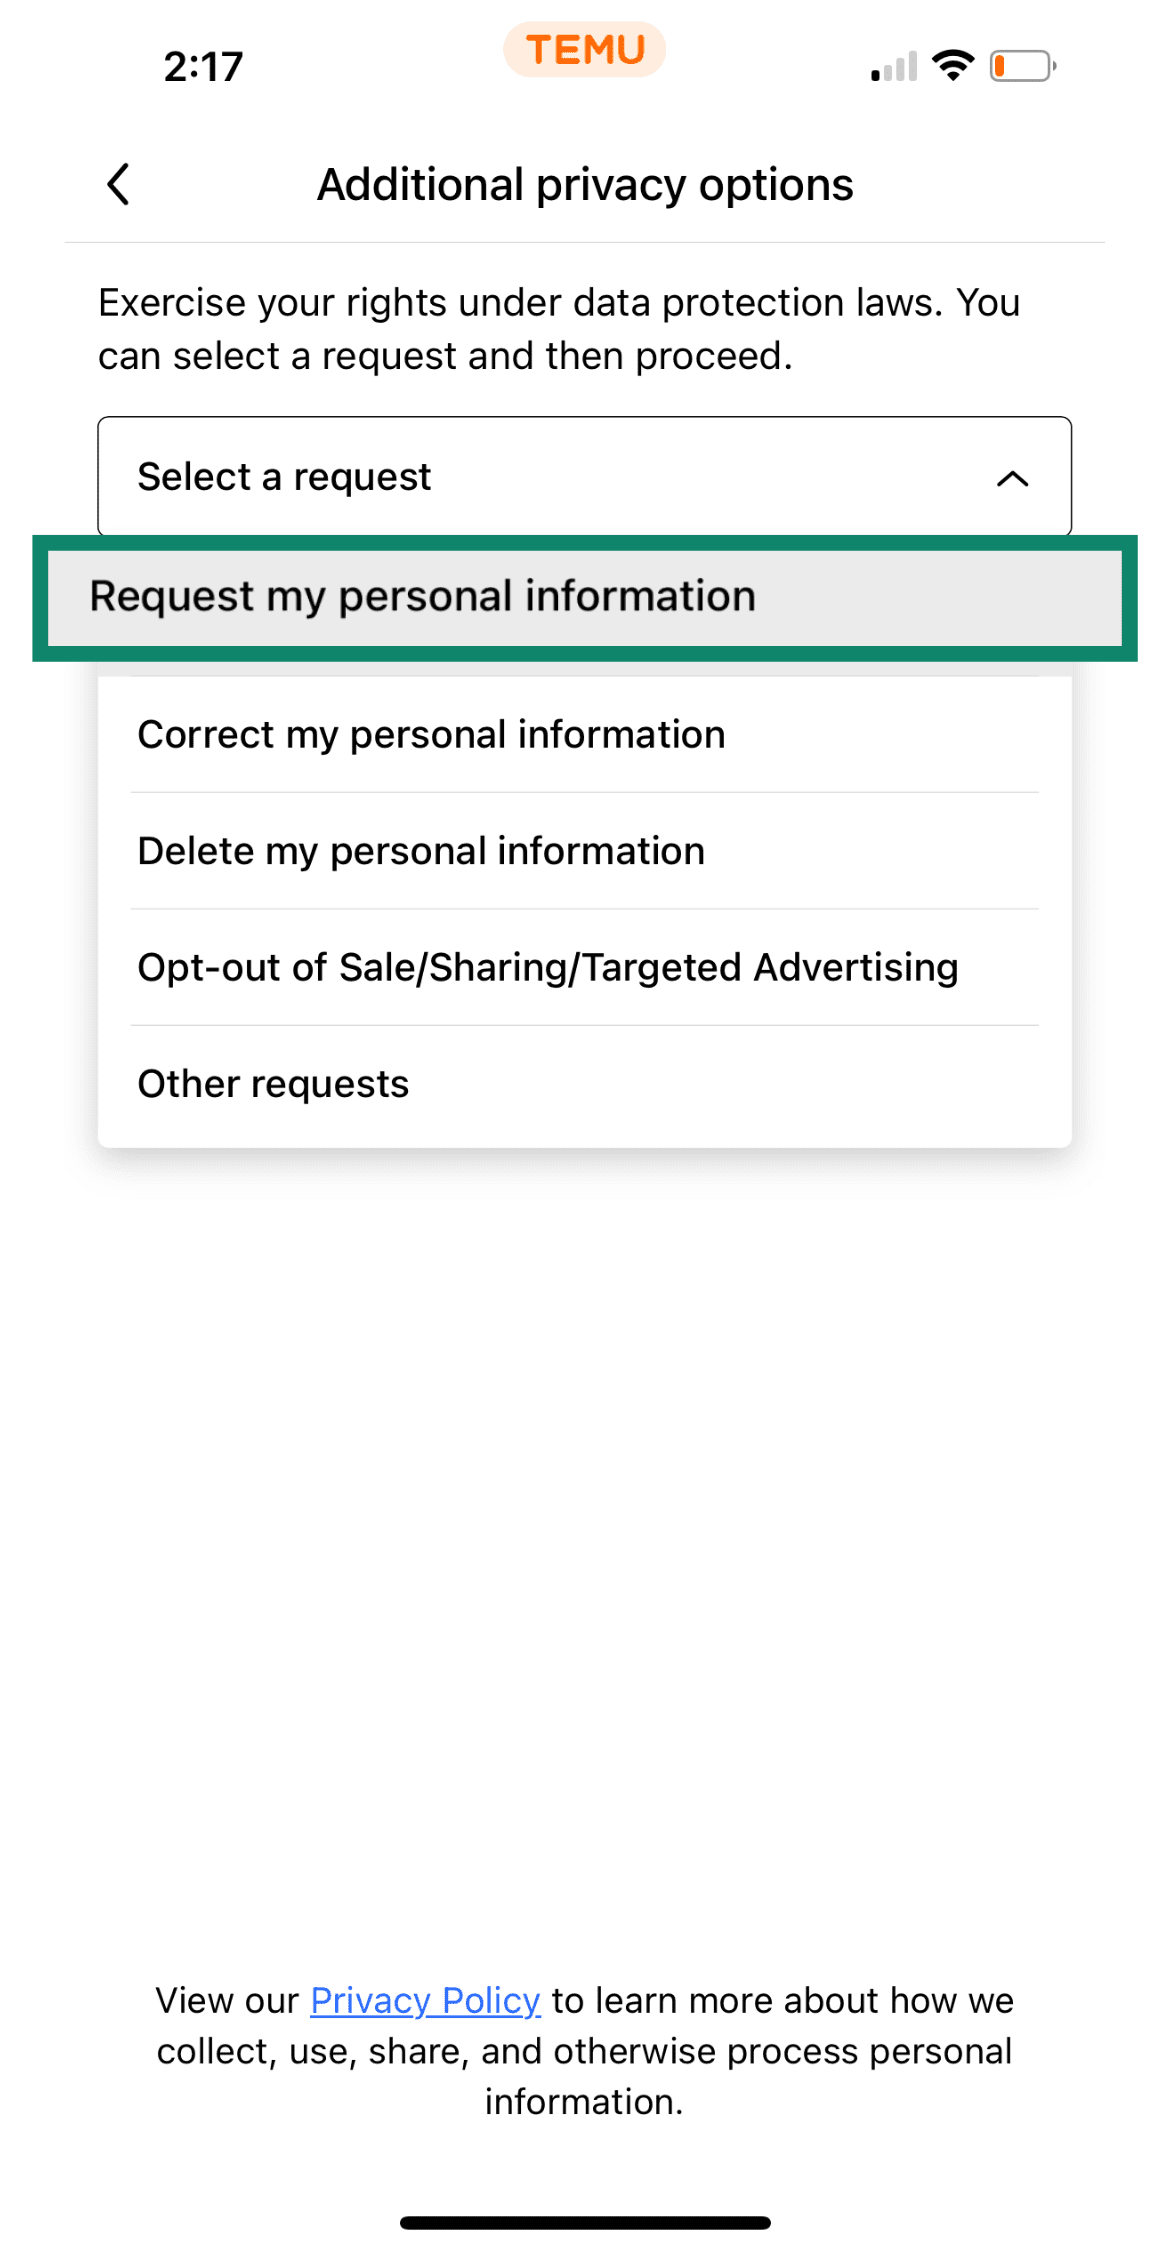Tap the clock showing 2:17
Image resolution: width=1170 pixels, height=2251 pixels.
tap(201, 66)
